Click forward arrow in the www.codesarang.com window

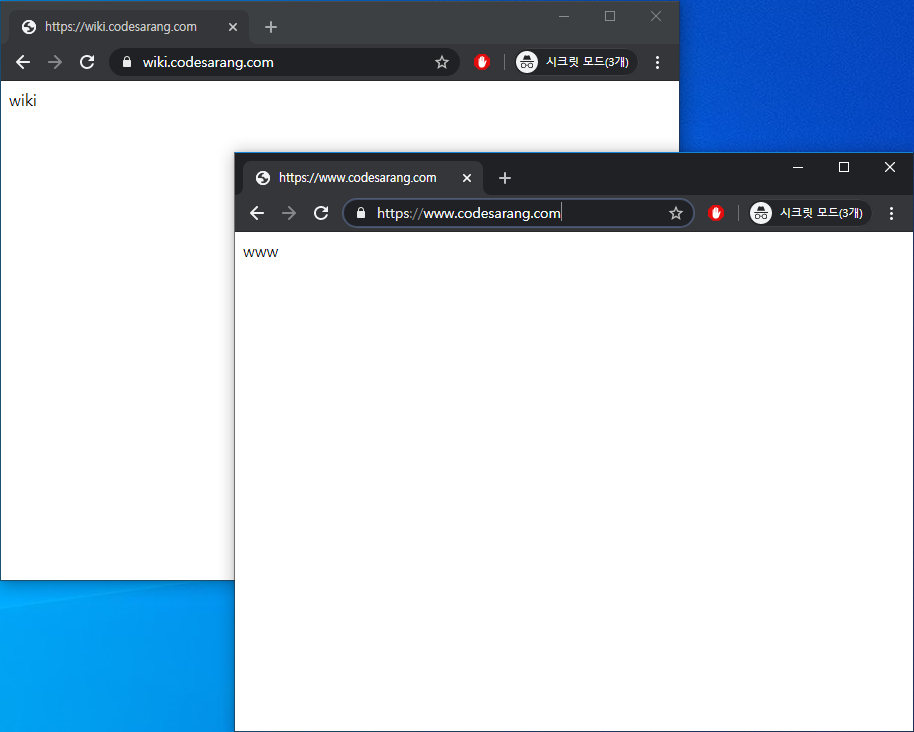tap(289, 213)
